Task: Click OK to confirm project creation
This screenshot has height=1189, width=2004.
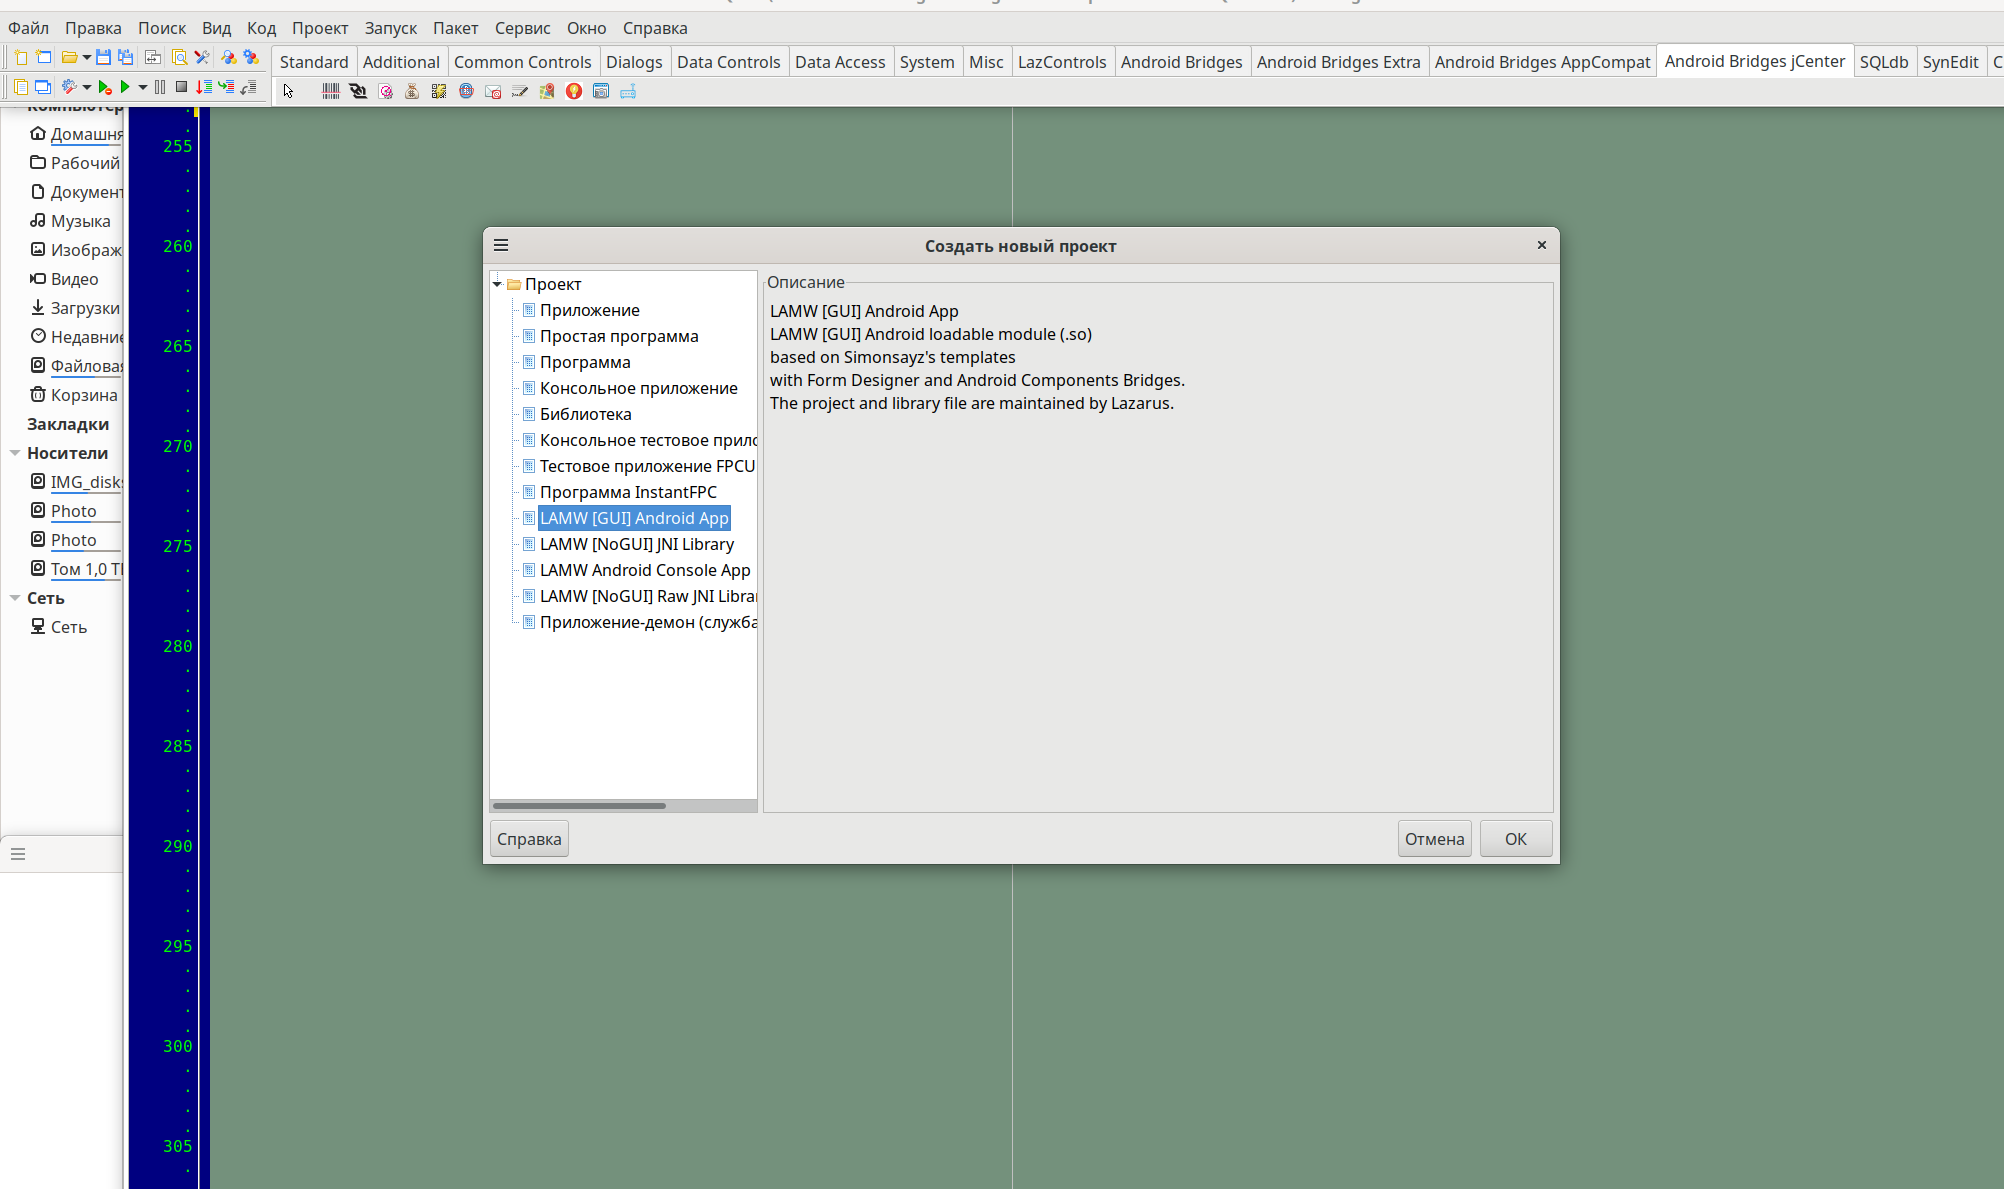Action: [1514, 839]
